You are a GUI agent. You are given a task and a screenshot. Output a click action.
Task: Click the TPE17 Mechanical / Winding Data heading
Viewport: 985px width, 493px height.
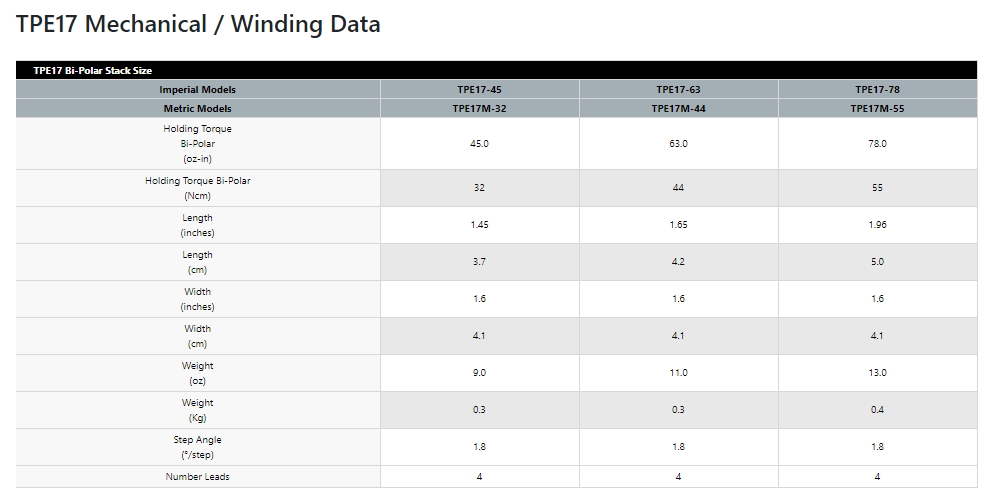[198, 24]
